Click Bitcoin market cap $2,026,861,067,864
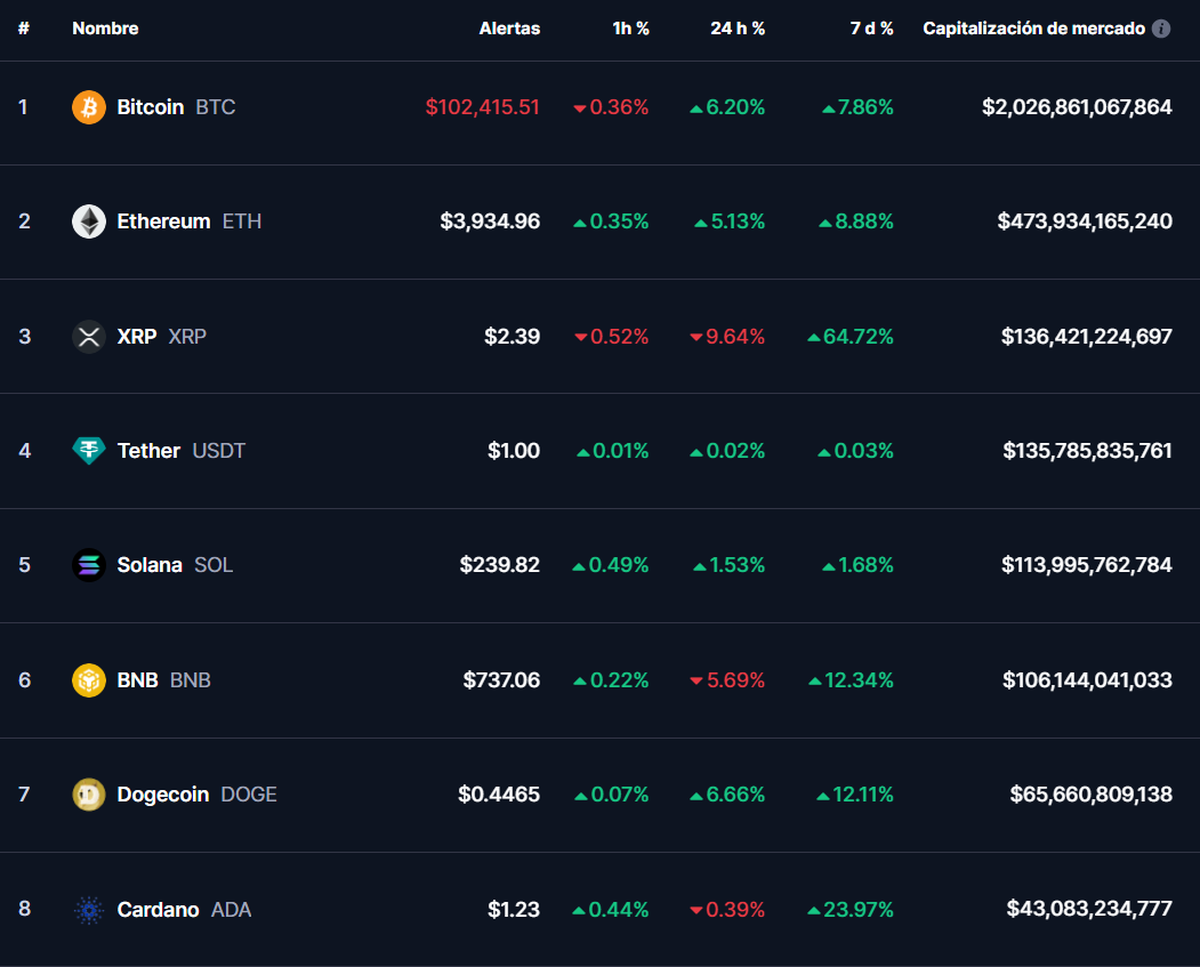 click(1076, 107)
